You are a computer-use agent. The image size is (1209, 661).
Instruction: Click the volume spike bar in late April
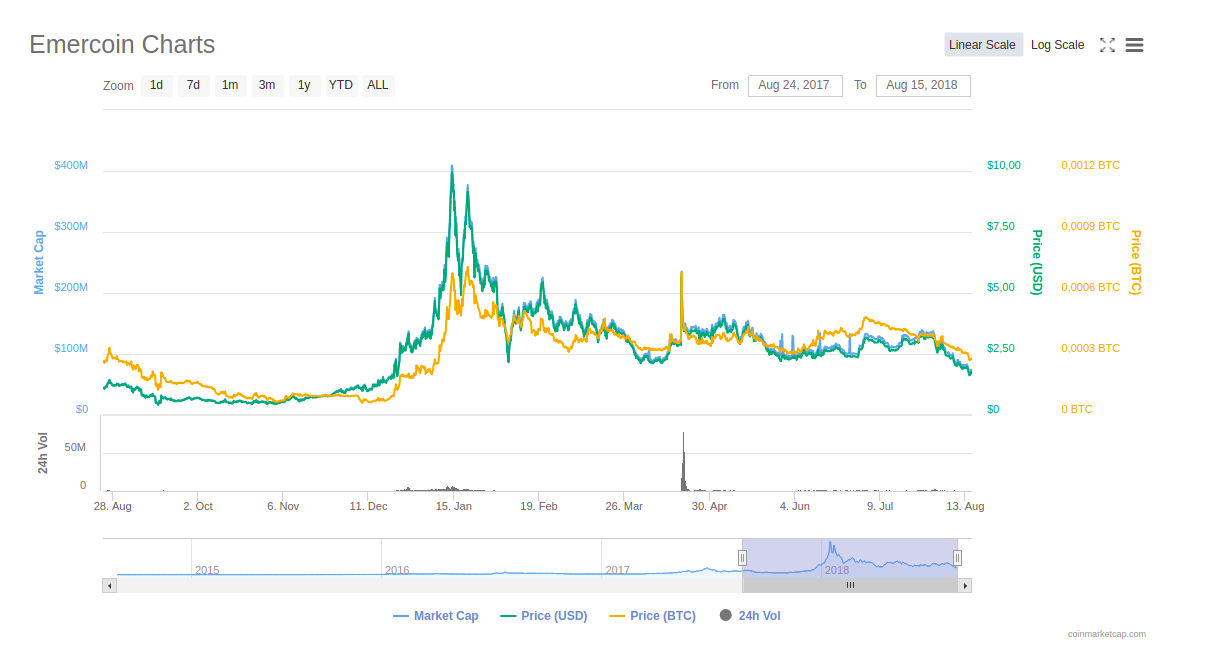tap(684, 462)
